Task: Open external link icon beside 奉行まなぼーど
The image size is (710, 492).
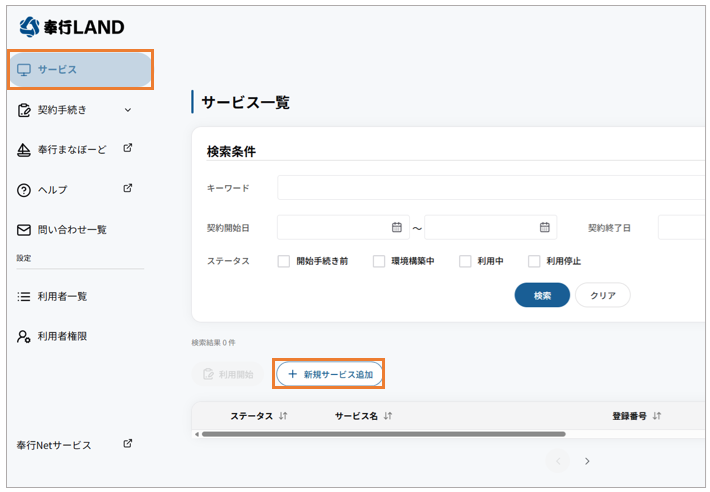Action: [x=128, y=148]
